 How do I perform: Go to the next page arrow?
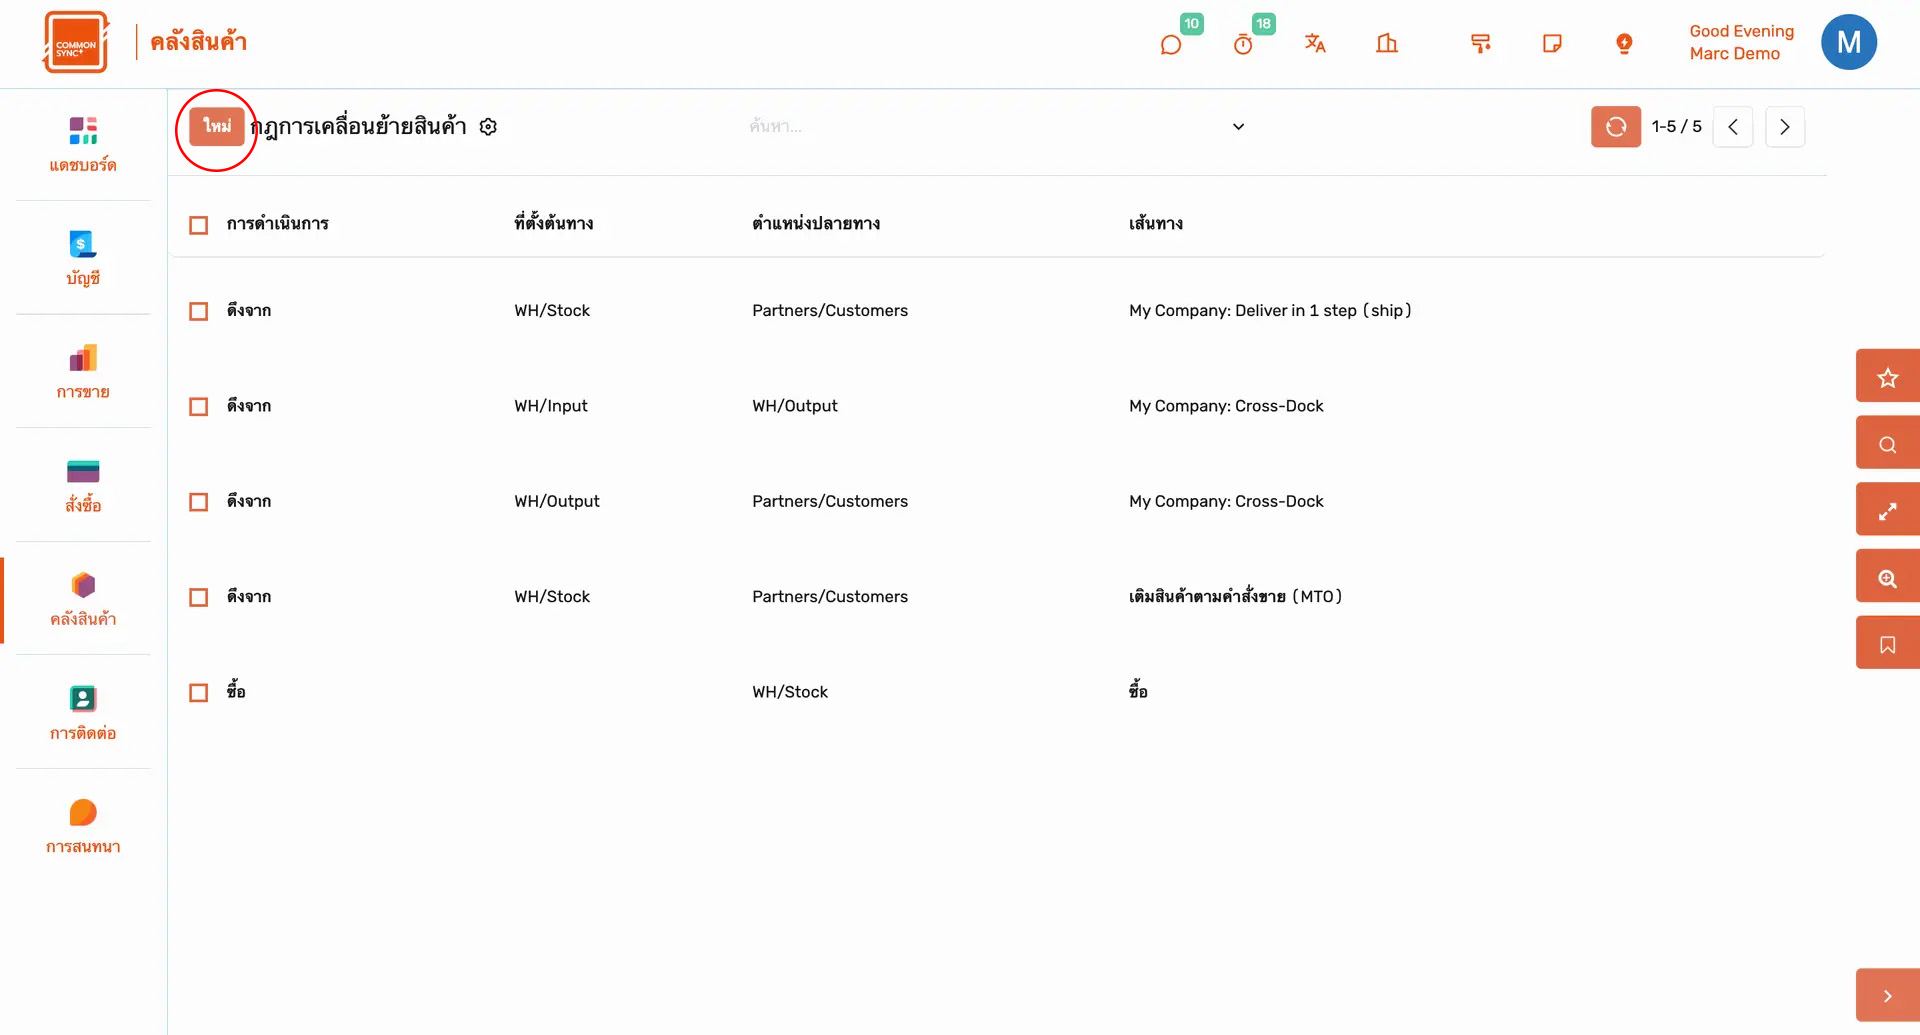pyautogui.click(x=1785, y=127)
